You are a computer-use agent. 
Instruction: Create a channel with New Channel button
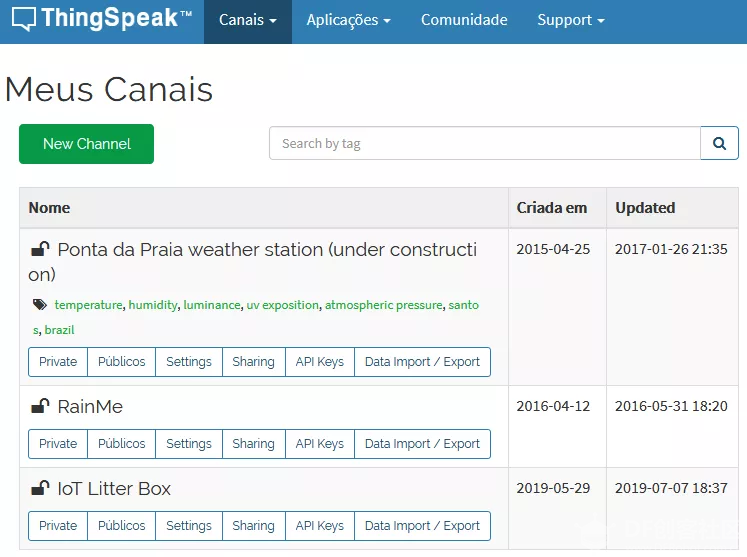(86, 144)
